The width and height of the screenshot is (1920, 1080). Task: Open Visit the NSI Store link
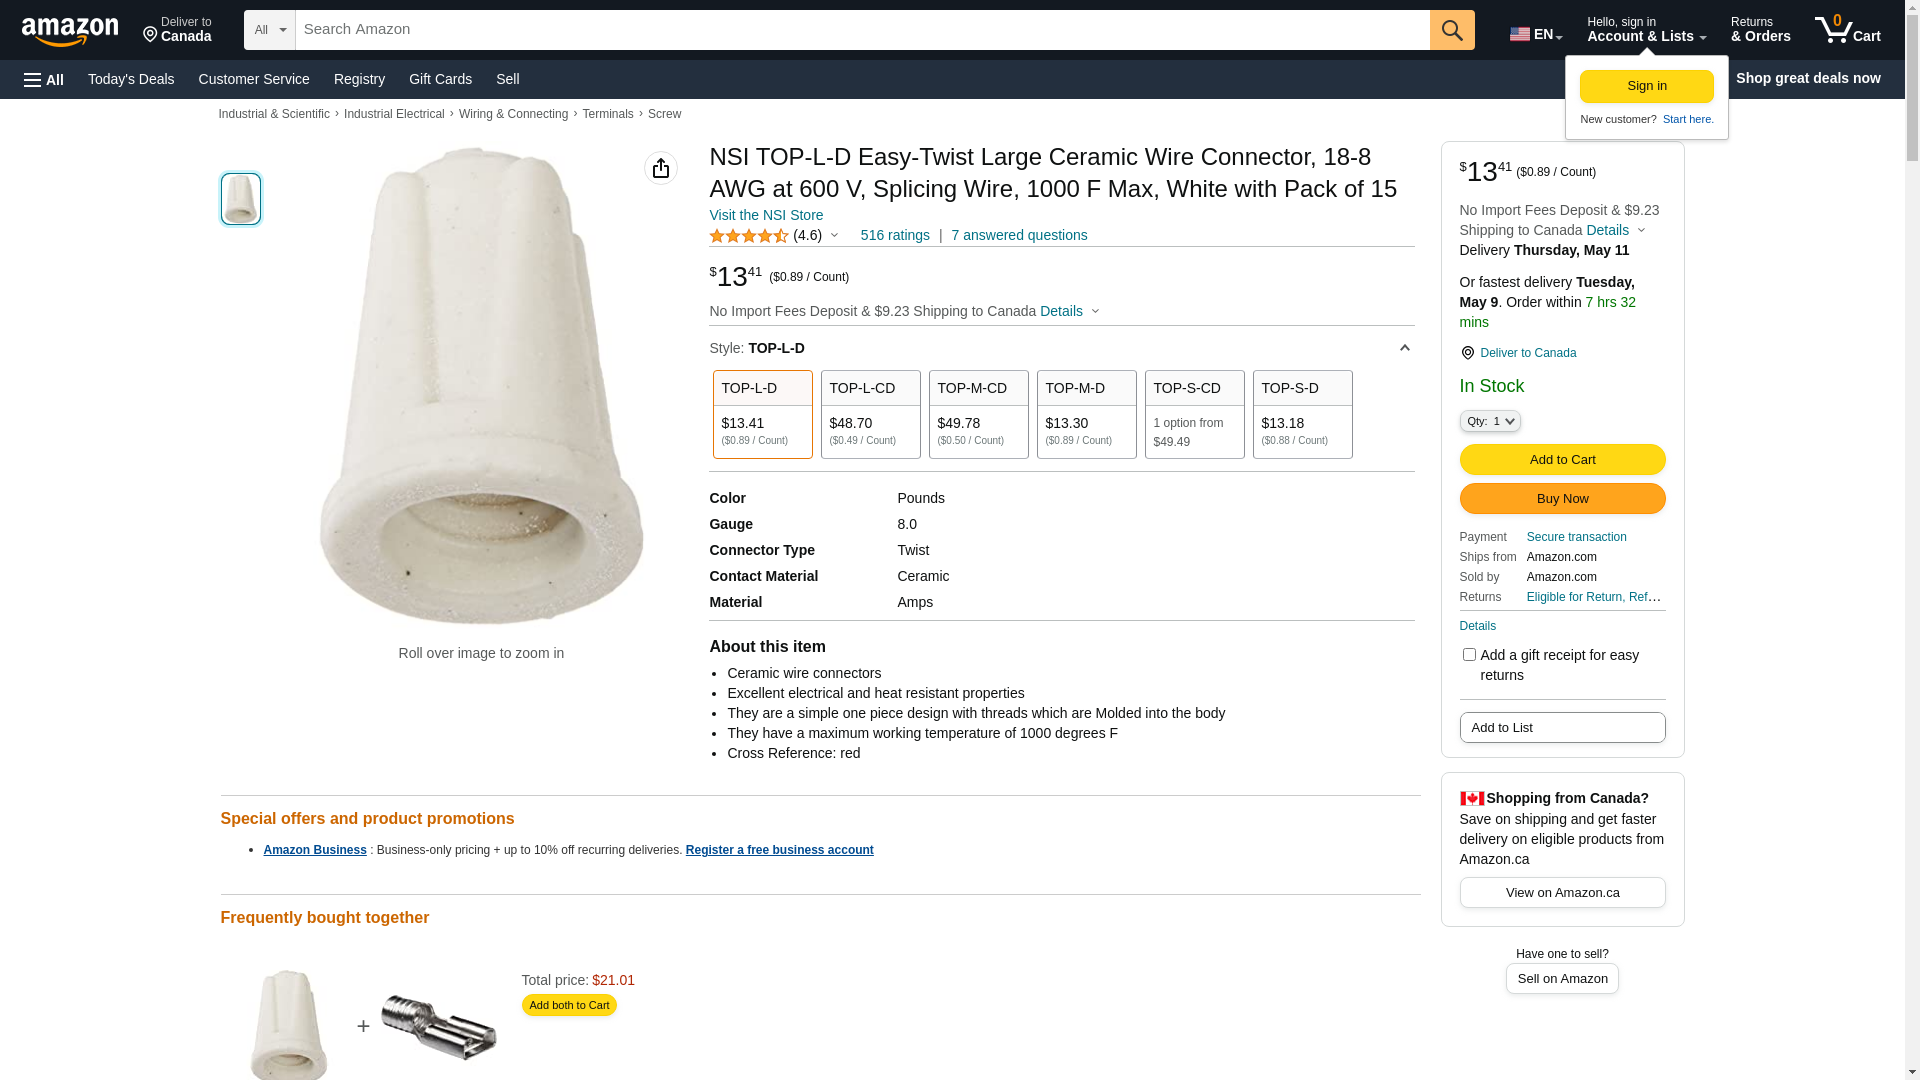[766, 215]
